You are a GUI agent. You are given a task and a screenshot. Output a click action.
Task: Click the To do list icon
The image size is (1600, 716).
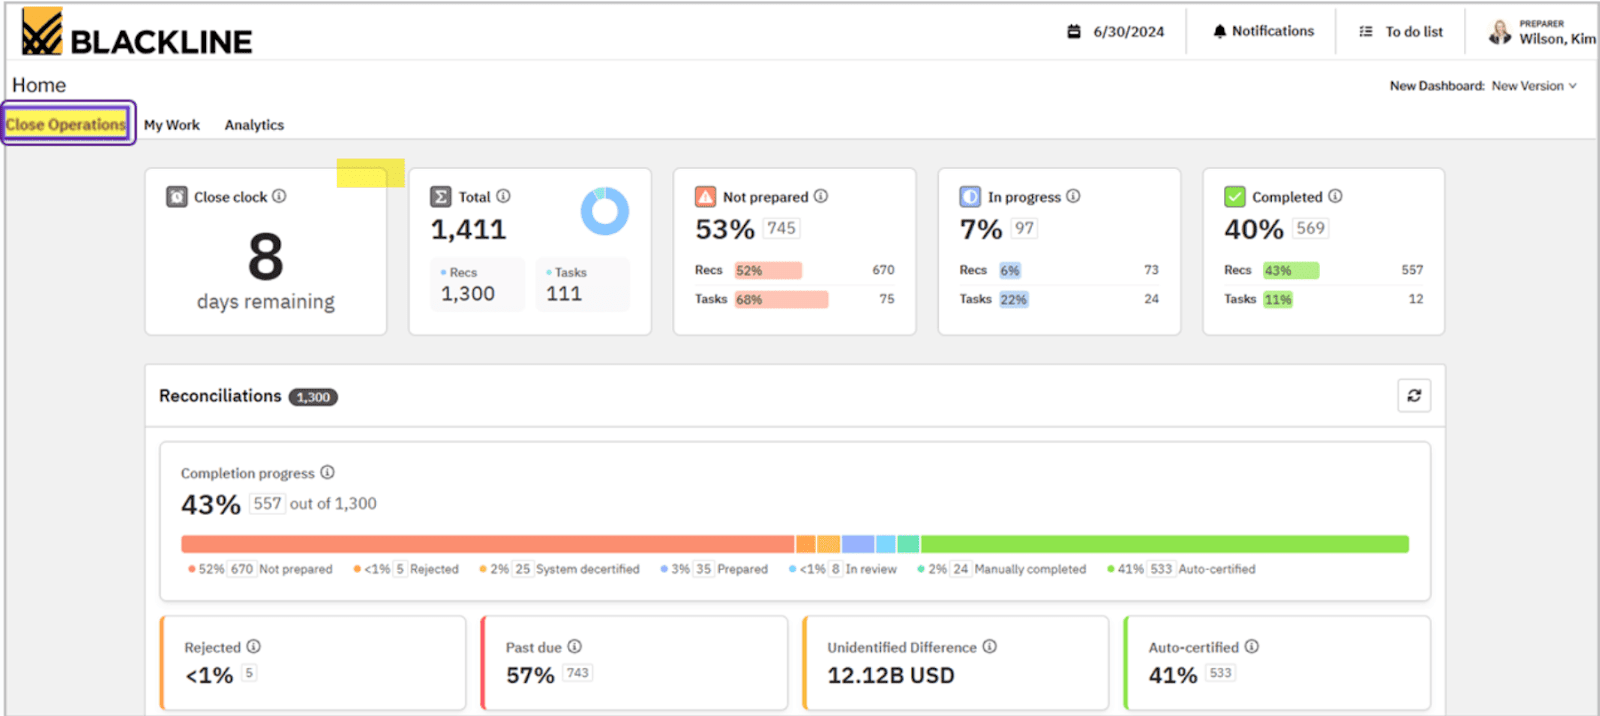[1366, 31]
